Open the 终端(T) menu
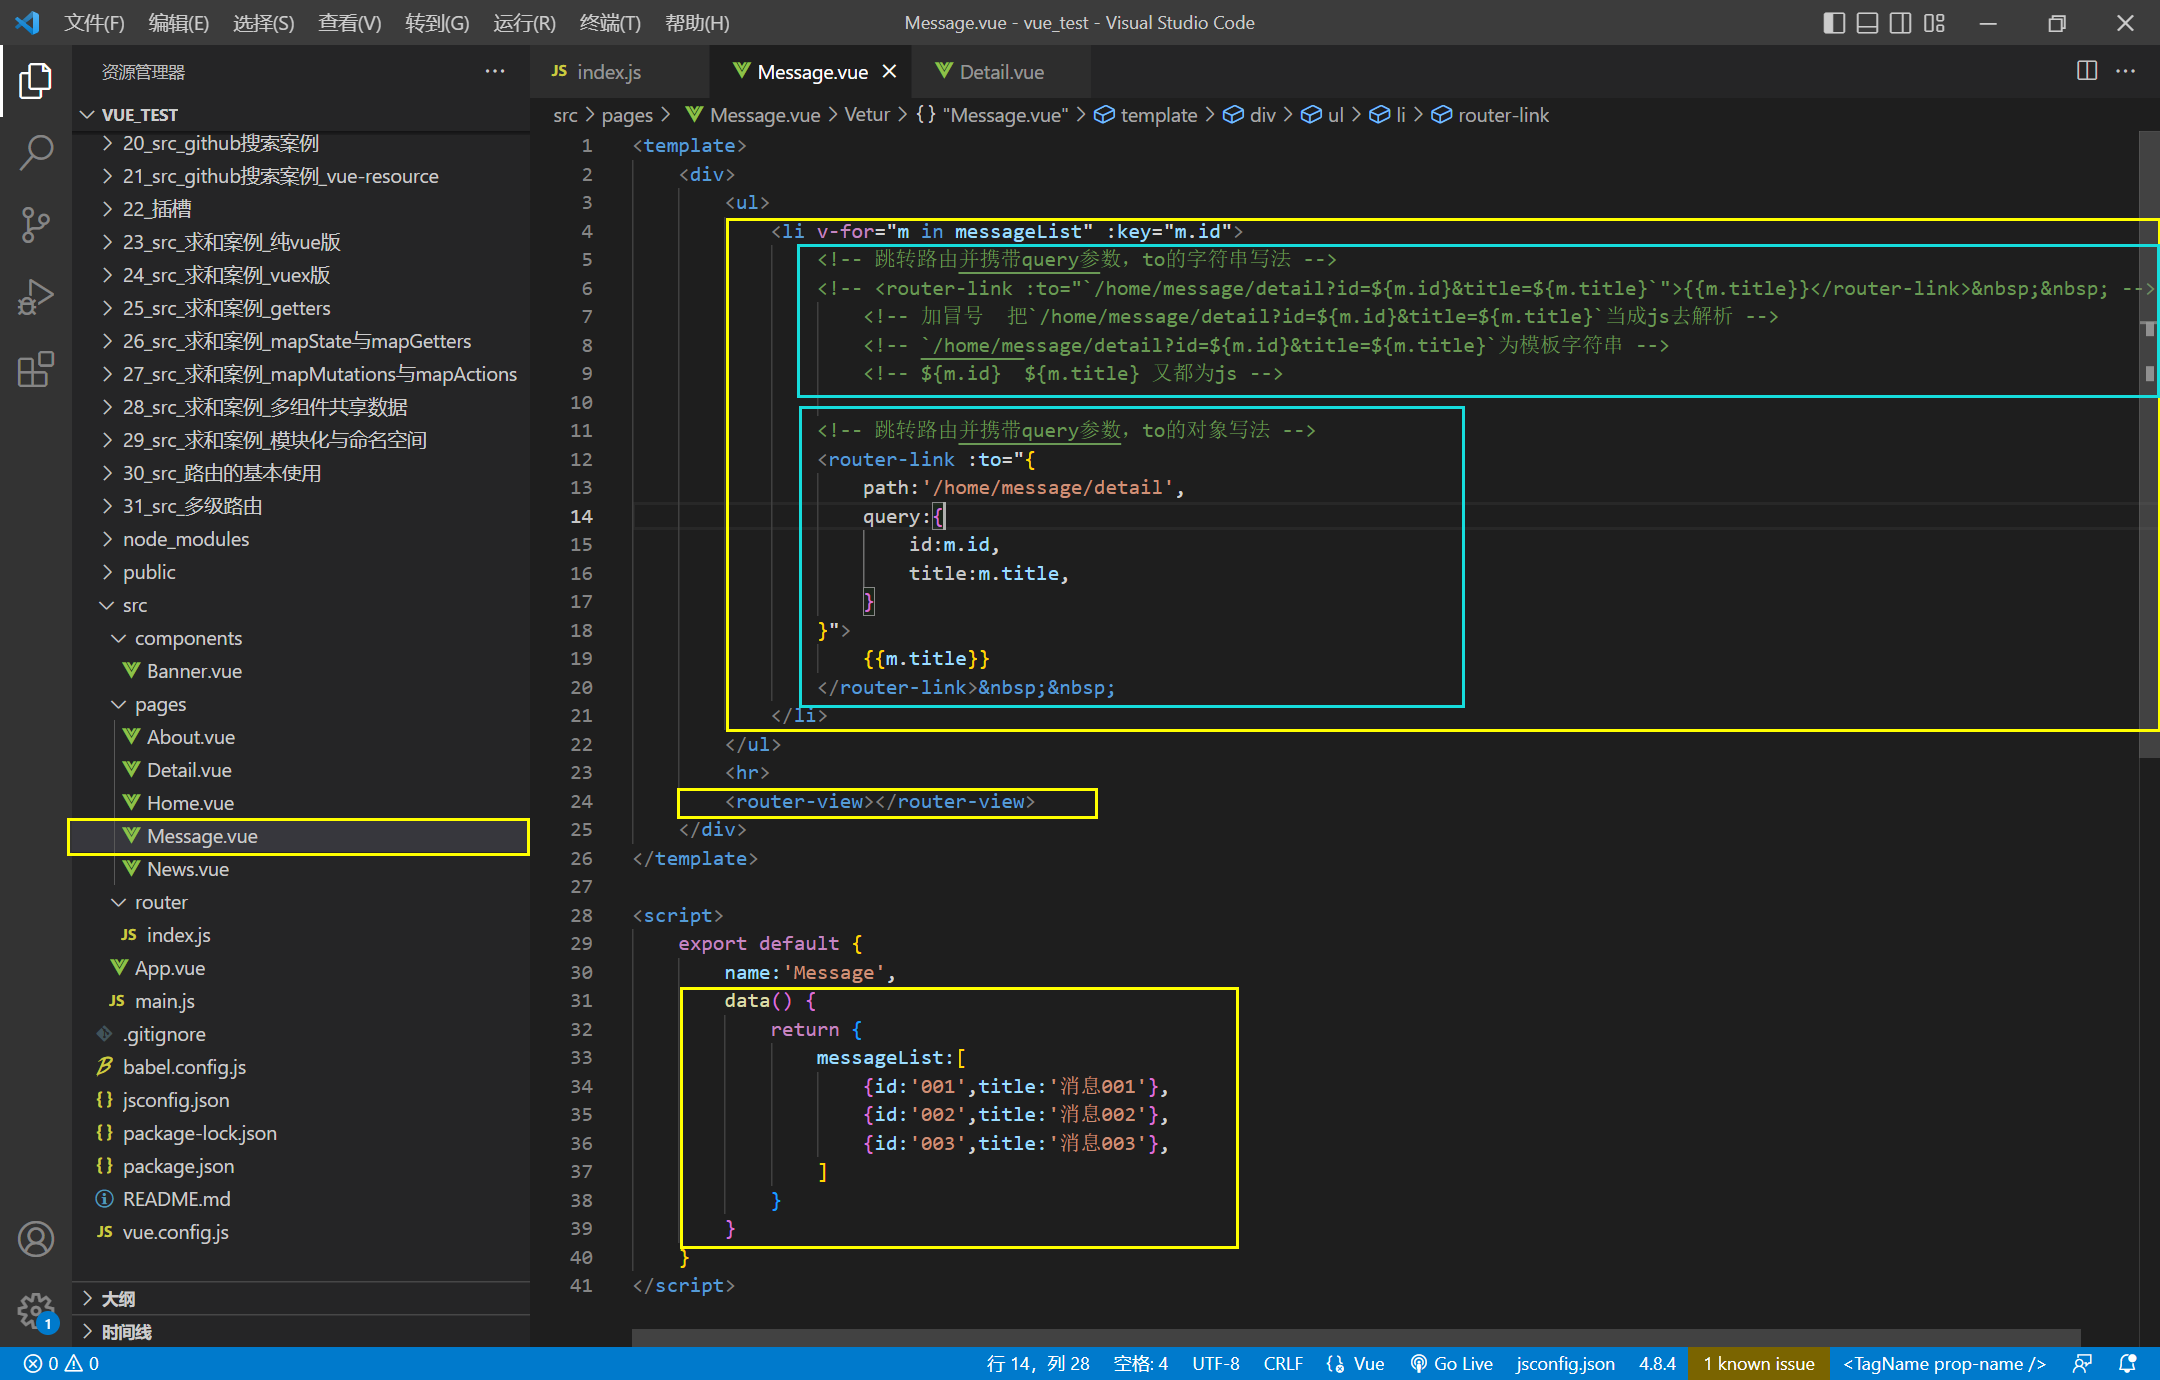This screenshot has height=1380, width=2160. 610,22
